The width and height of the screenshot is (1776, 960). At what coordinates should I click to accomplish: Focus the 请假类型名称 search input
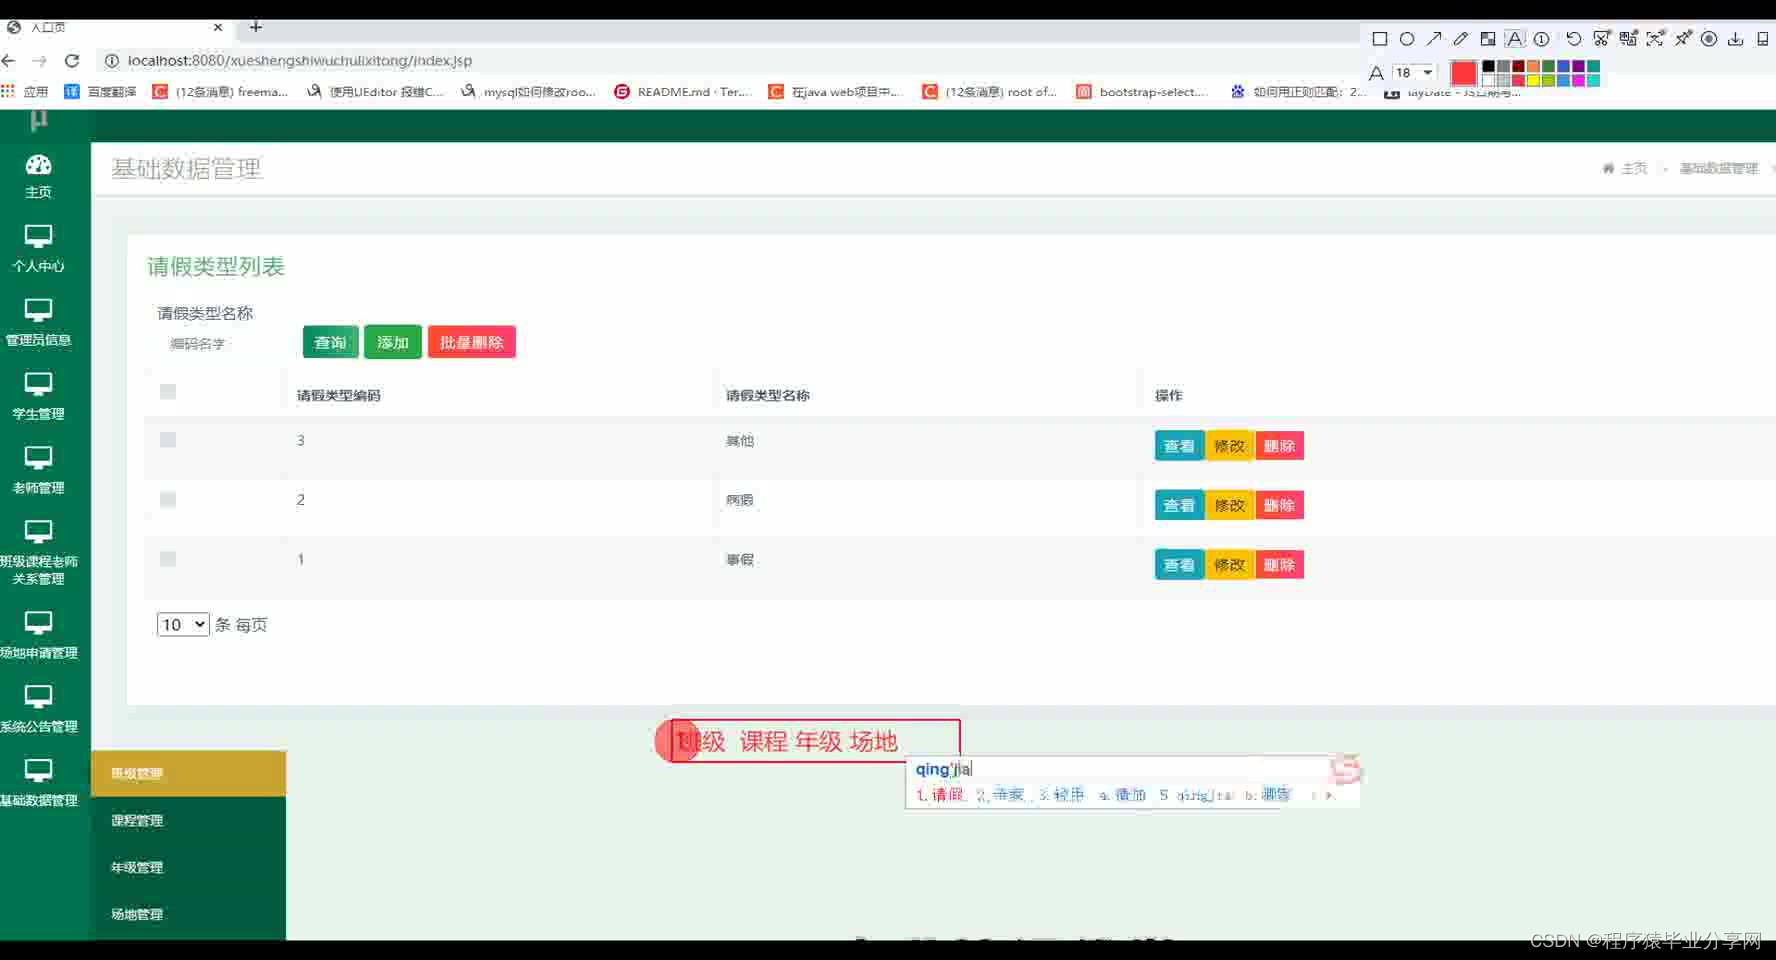(225, 344)
